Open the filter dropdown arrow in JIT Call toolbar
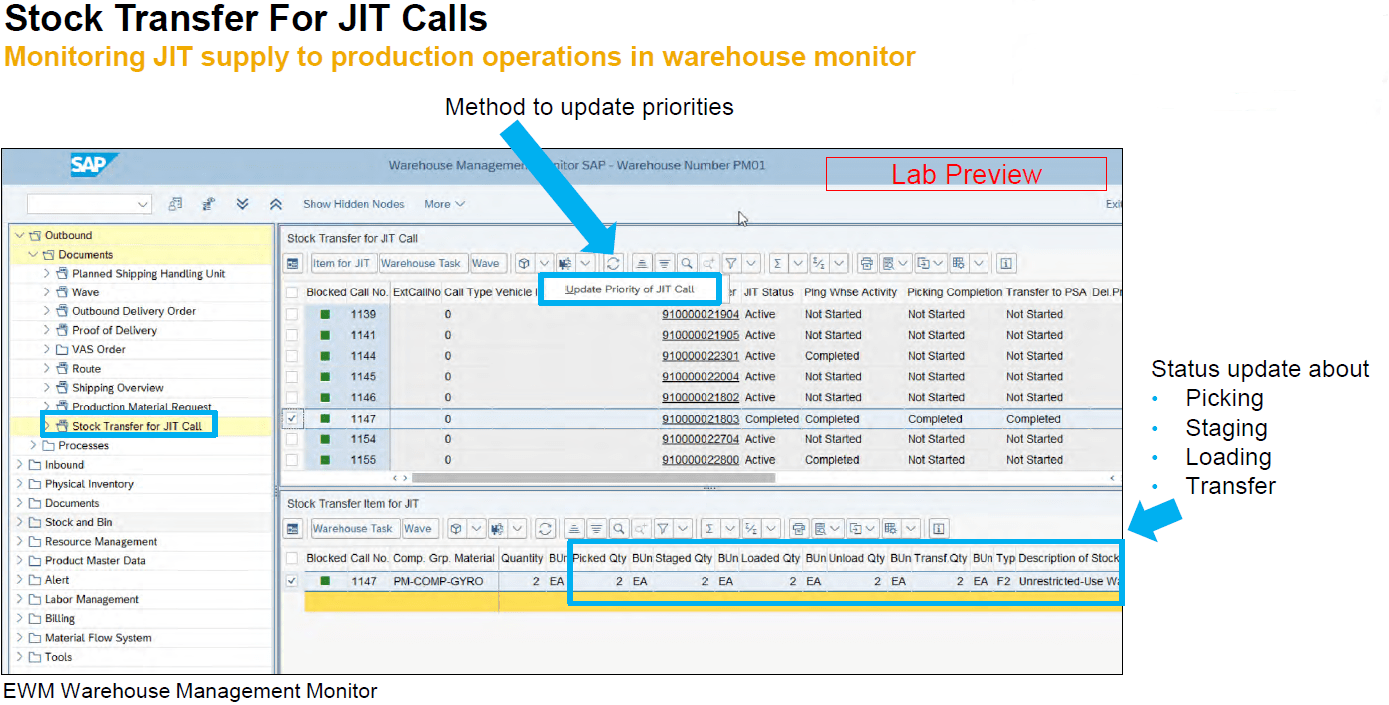 pos(751,263)
